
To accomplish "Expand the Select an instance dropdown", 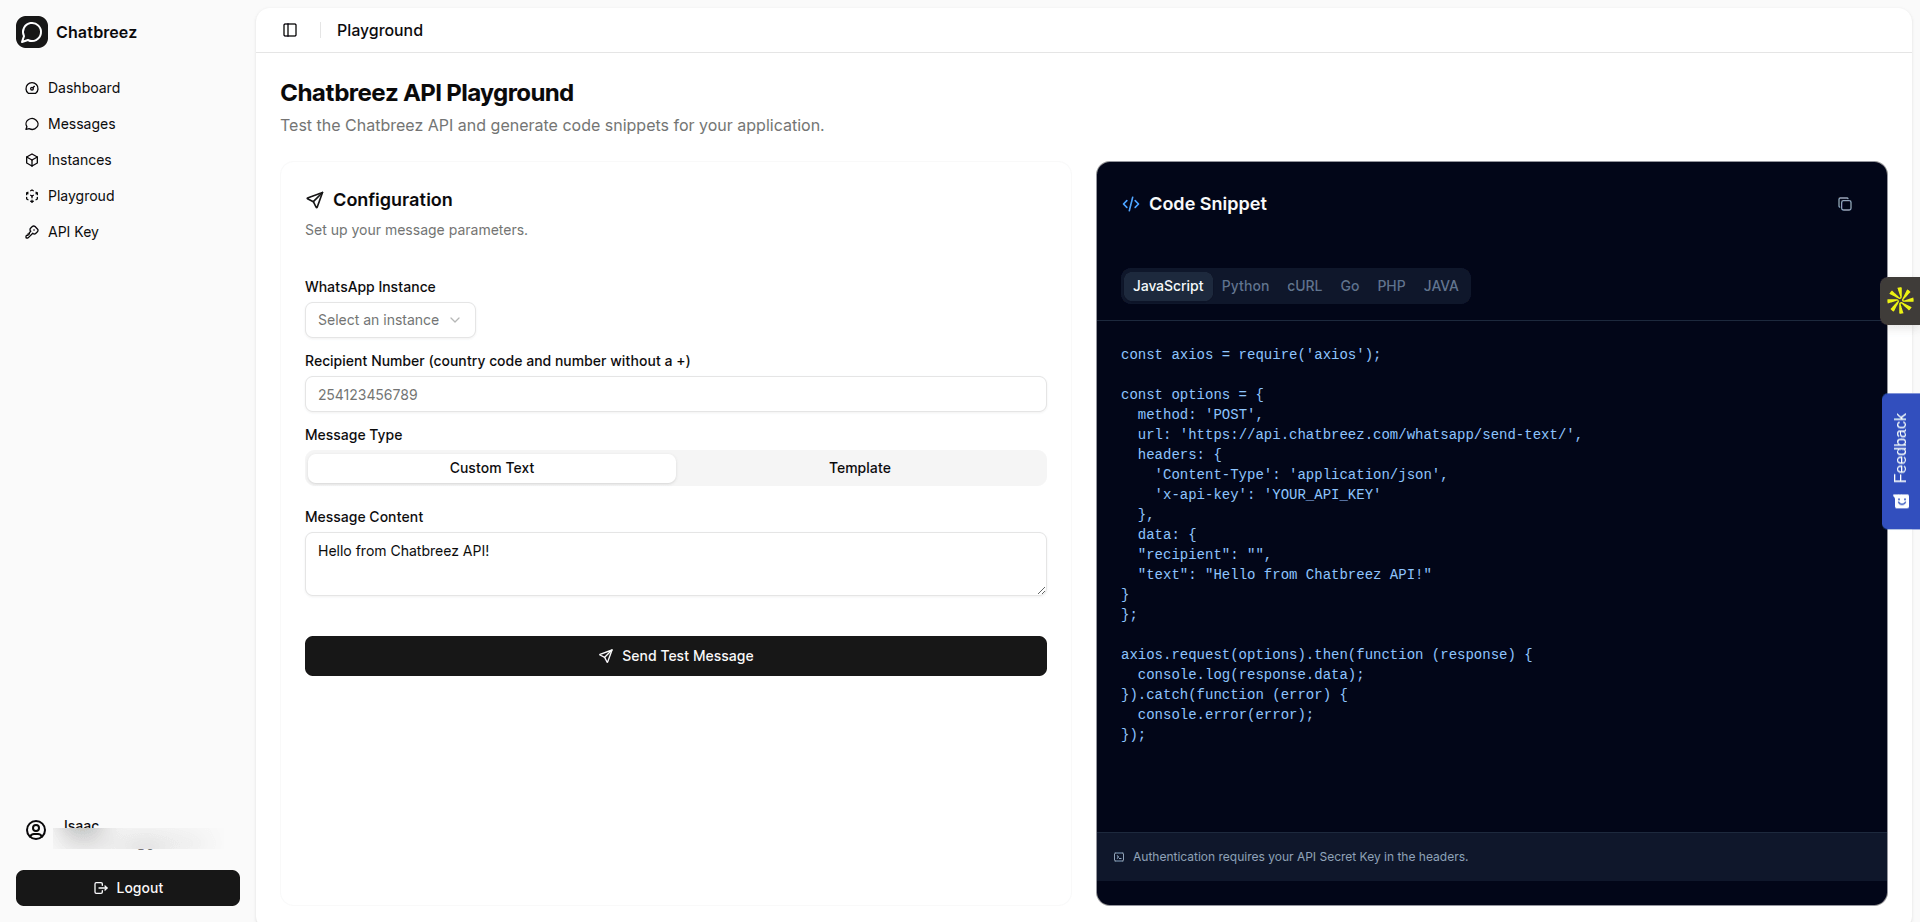I will [390, 320].
